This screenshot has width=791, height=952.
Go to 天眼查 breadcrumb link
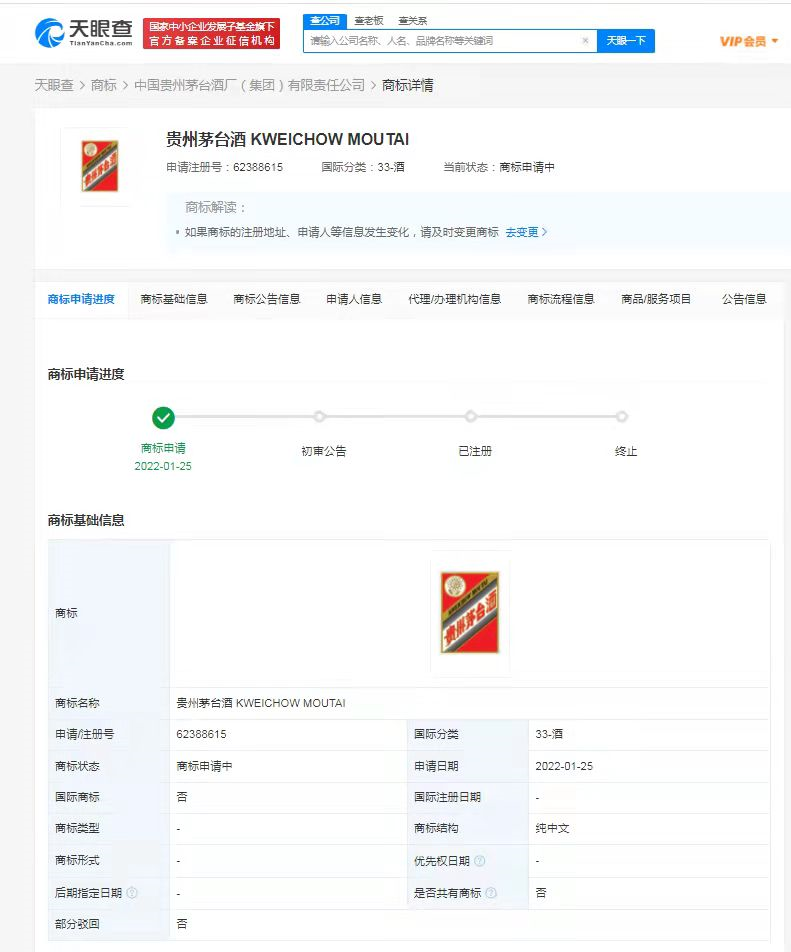[54, 86]
